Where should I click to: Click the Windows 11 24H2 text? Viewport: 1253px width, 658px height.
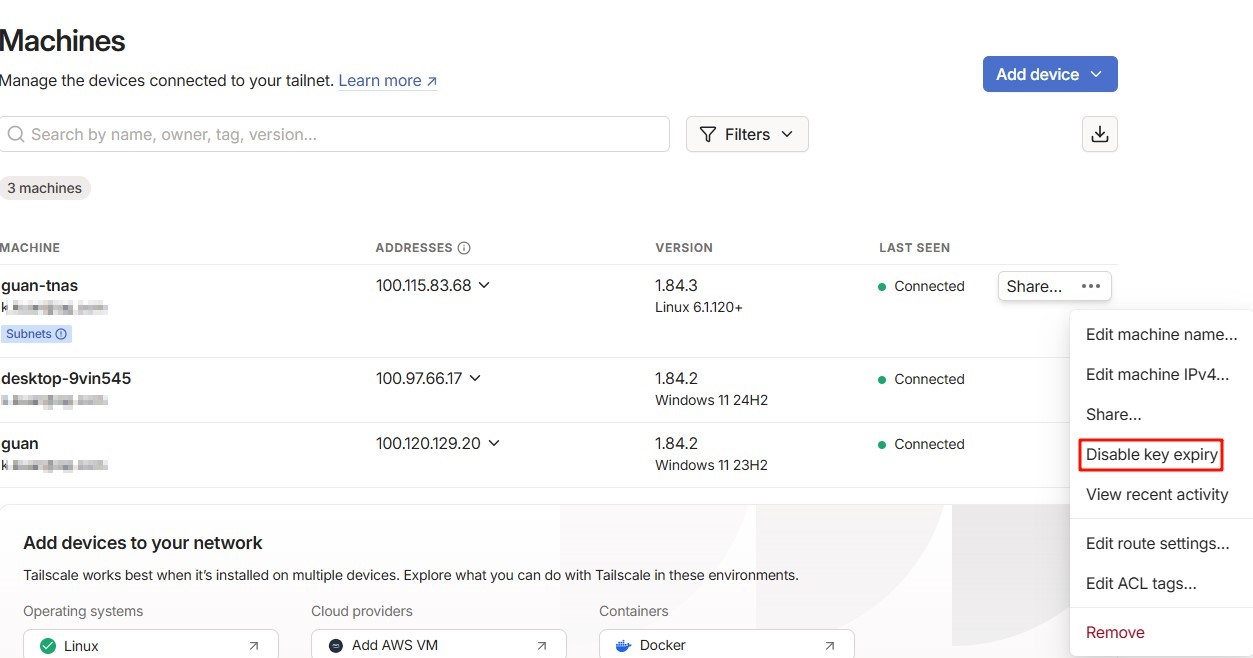pos(711,400)
